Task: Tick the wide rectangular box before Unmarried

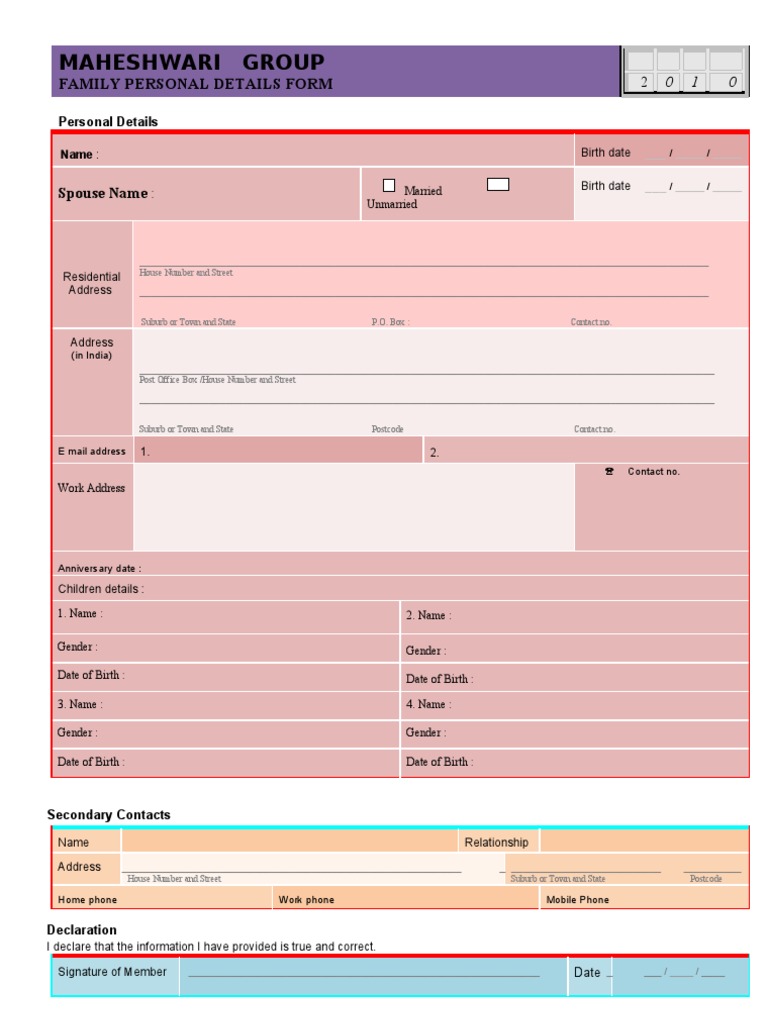Action: [498, 185]
